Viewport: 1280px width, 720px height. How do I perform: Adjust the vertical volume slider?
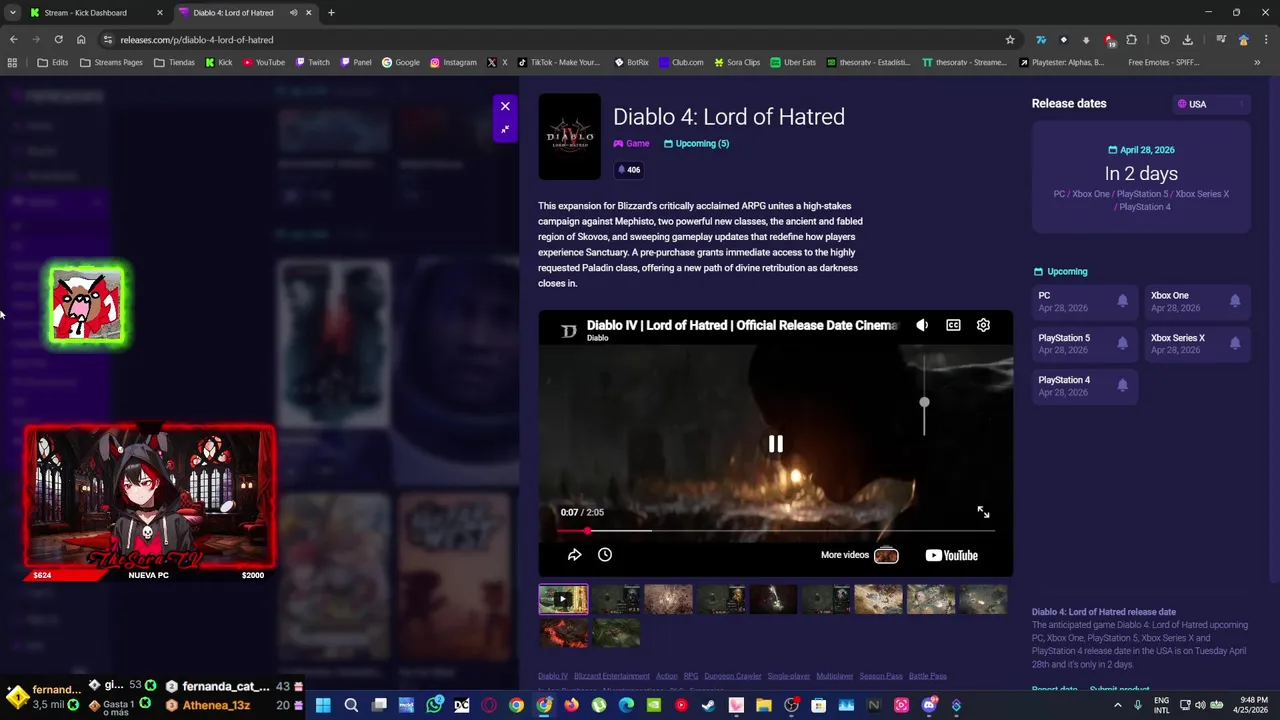pos(924,396)
